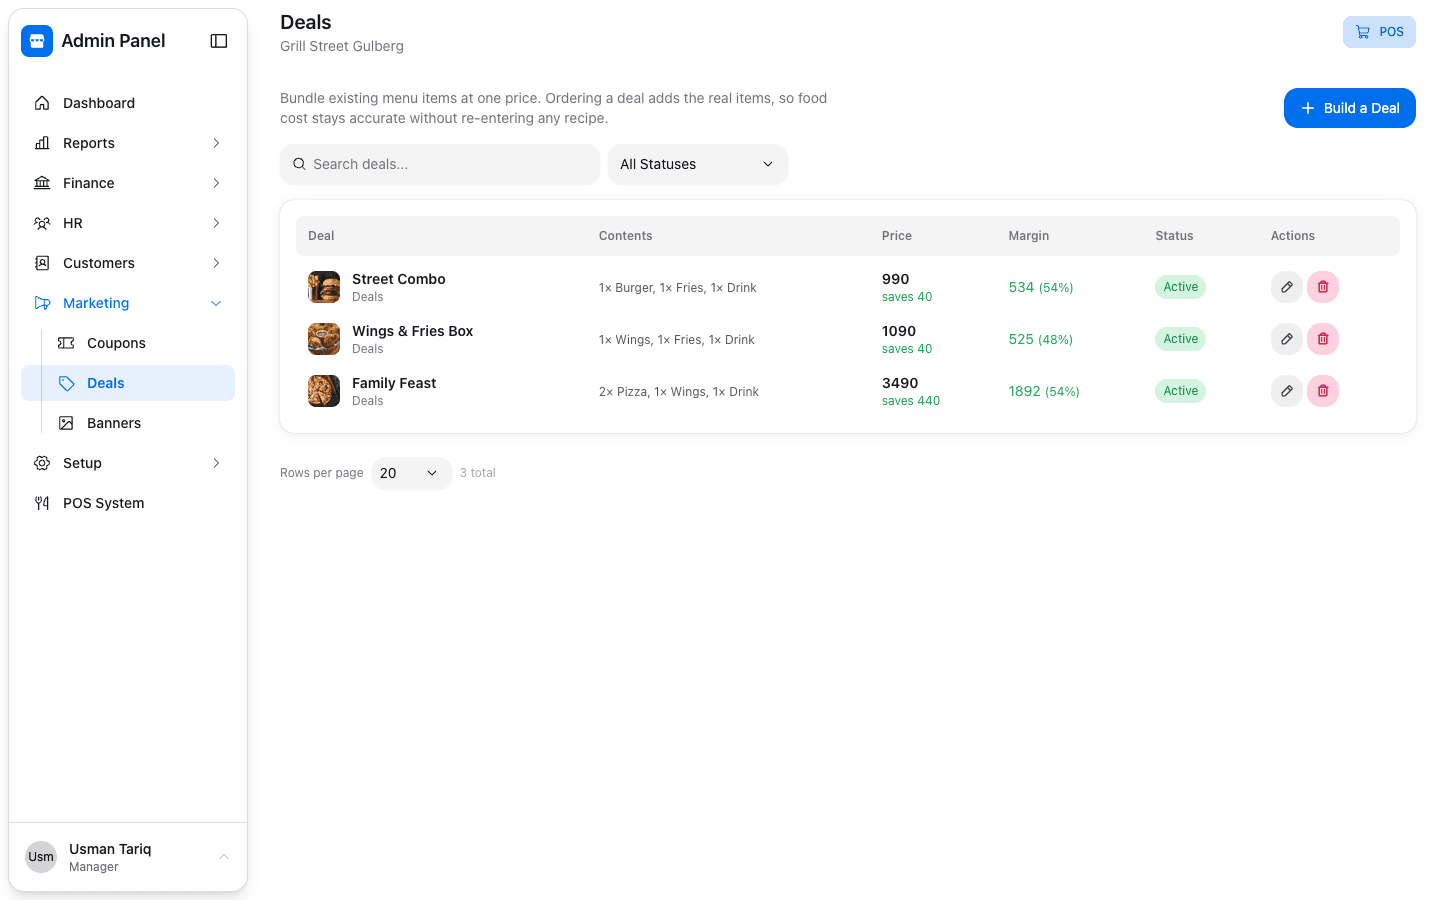Open the Family Feast deal thumbnail

coord(324,391)
